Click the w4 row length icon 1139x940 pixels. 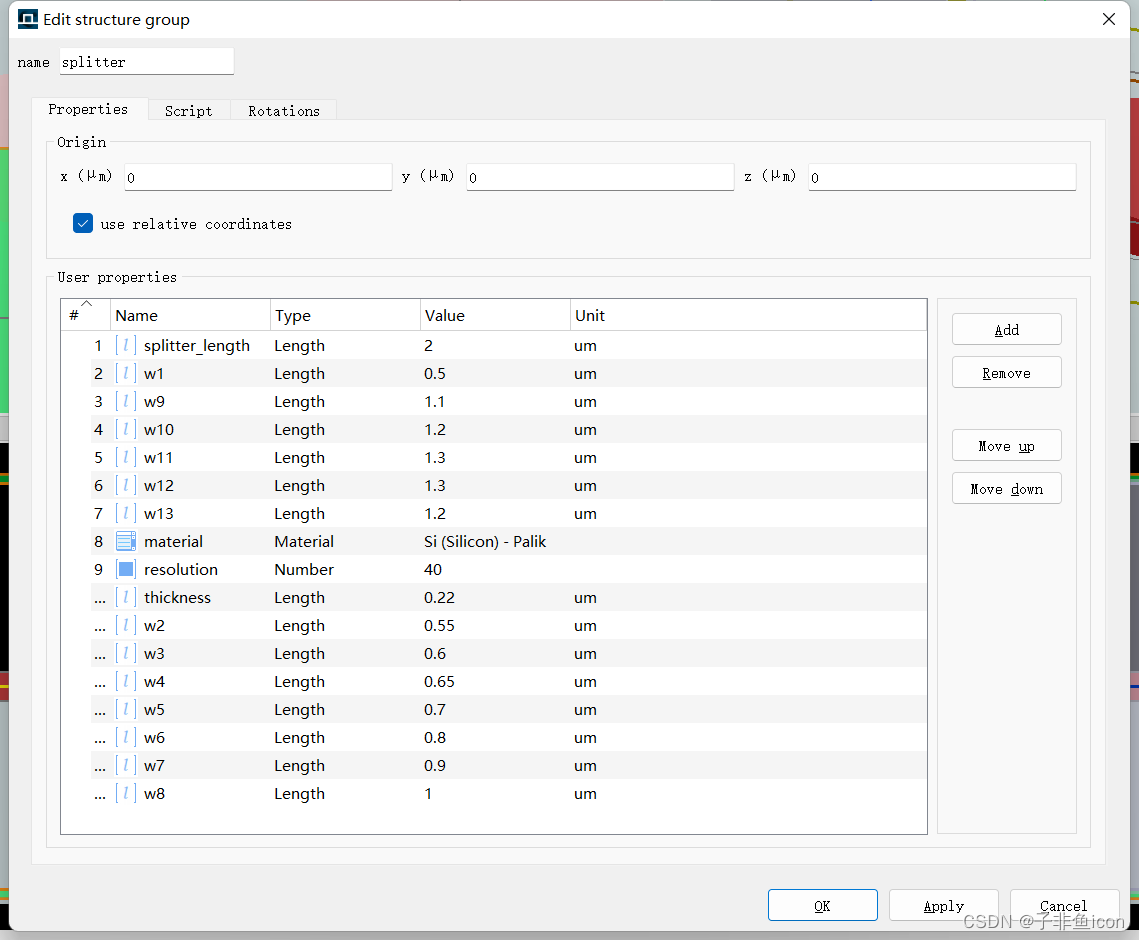(x=126, y=681)
